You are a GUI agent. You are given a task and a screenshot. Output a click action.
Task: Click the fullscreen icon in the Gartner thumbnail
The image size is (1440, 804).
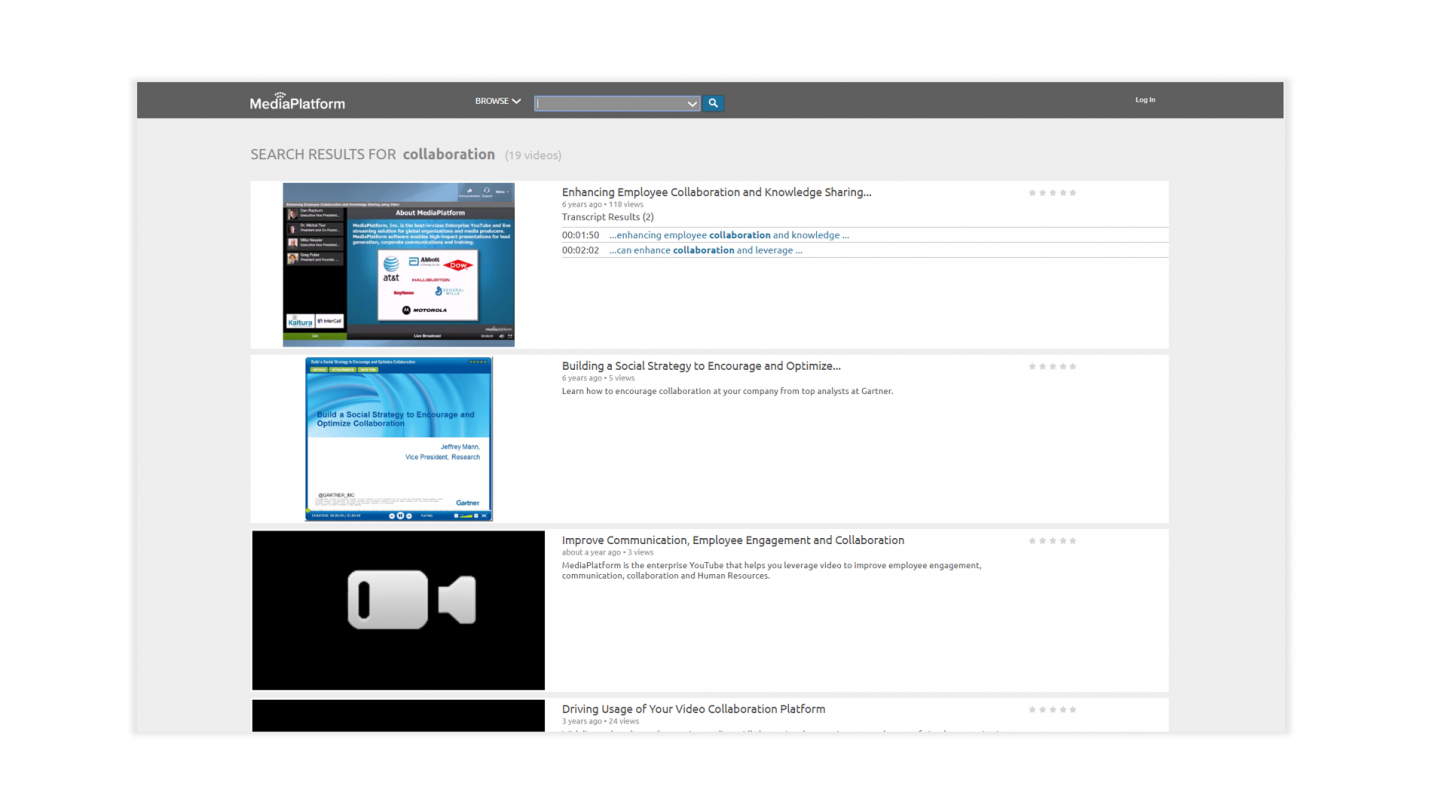(484, 515)
